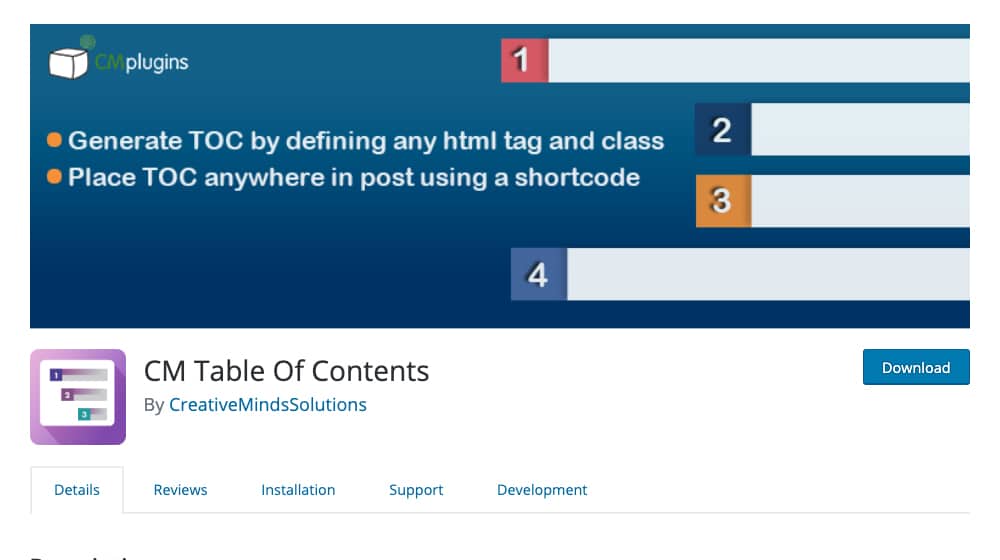This screenshot has width=1000, height=560.
Task: Click the banner text about html tag
Action: (366, 140)
